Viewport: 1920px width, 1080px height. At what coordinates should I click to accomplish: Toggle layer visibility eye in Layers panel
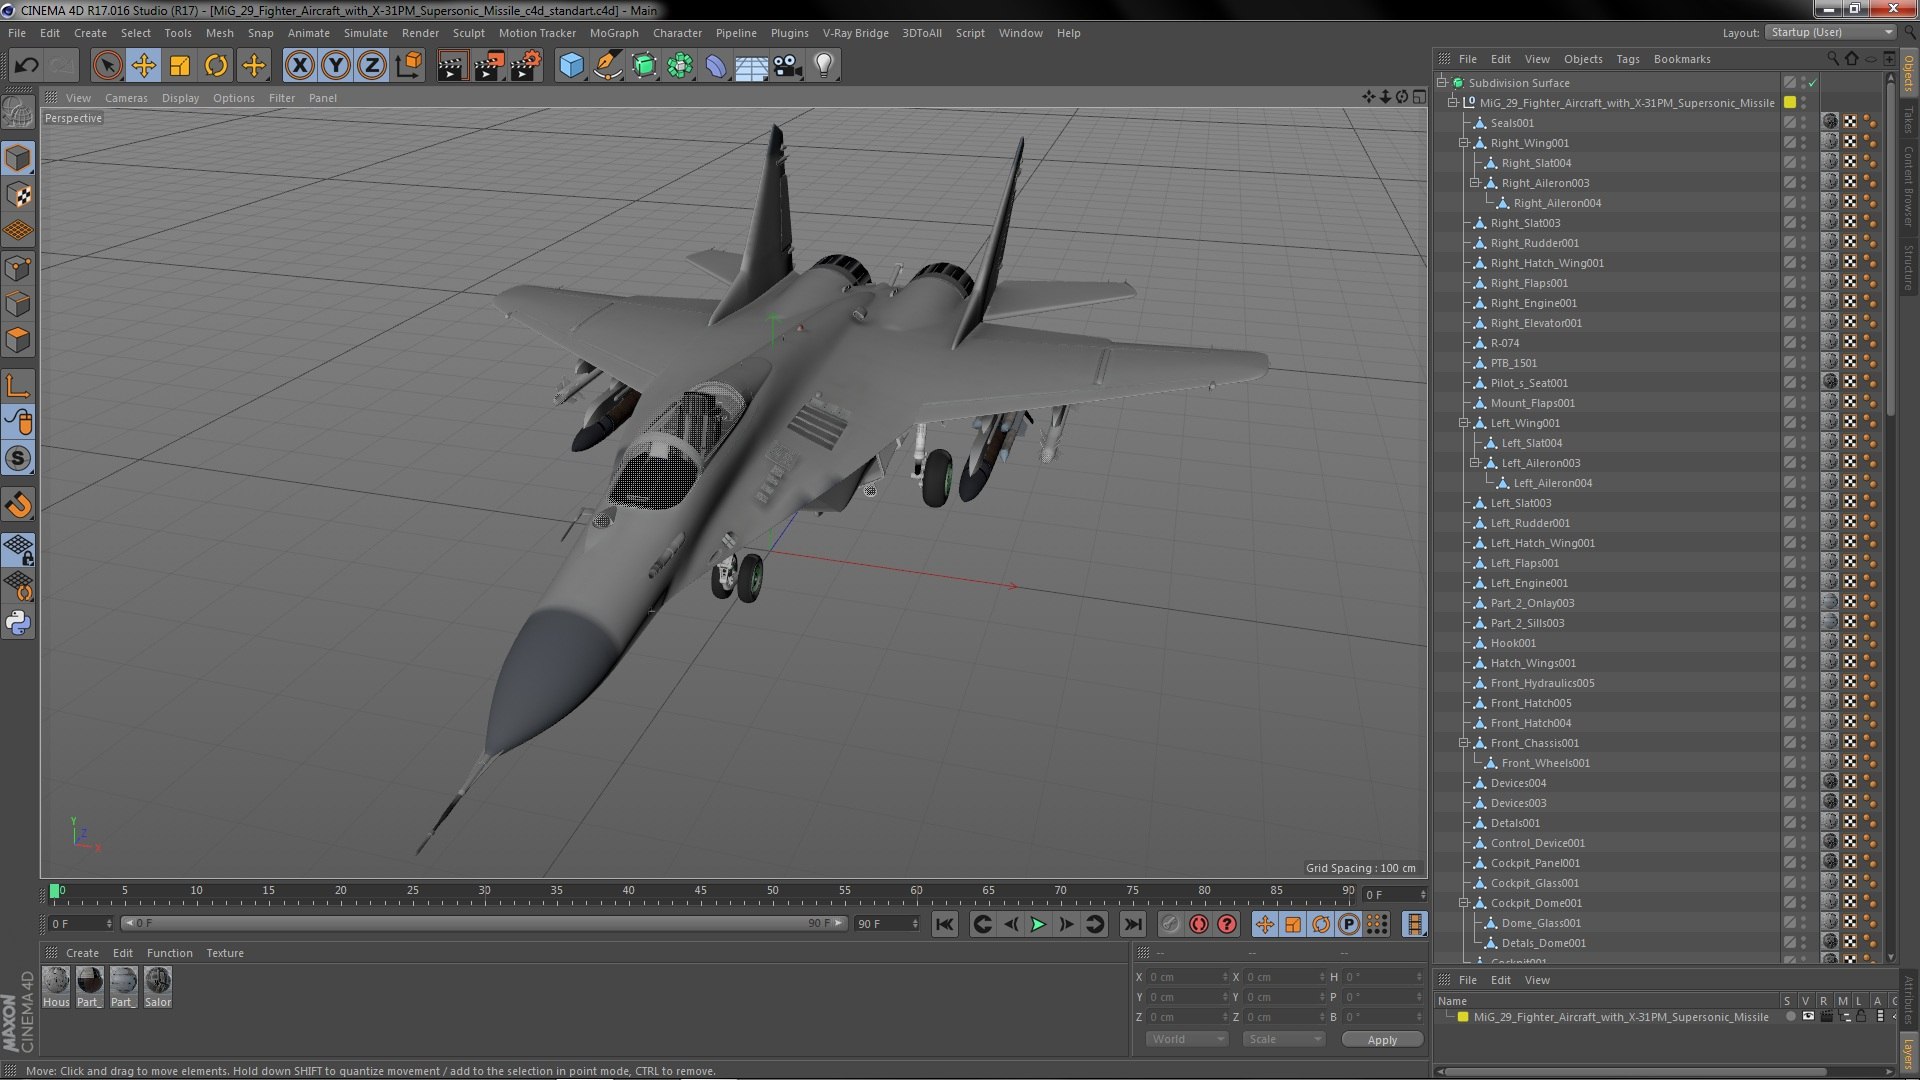click(1808, 1017)
